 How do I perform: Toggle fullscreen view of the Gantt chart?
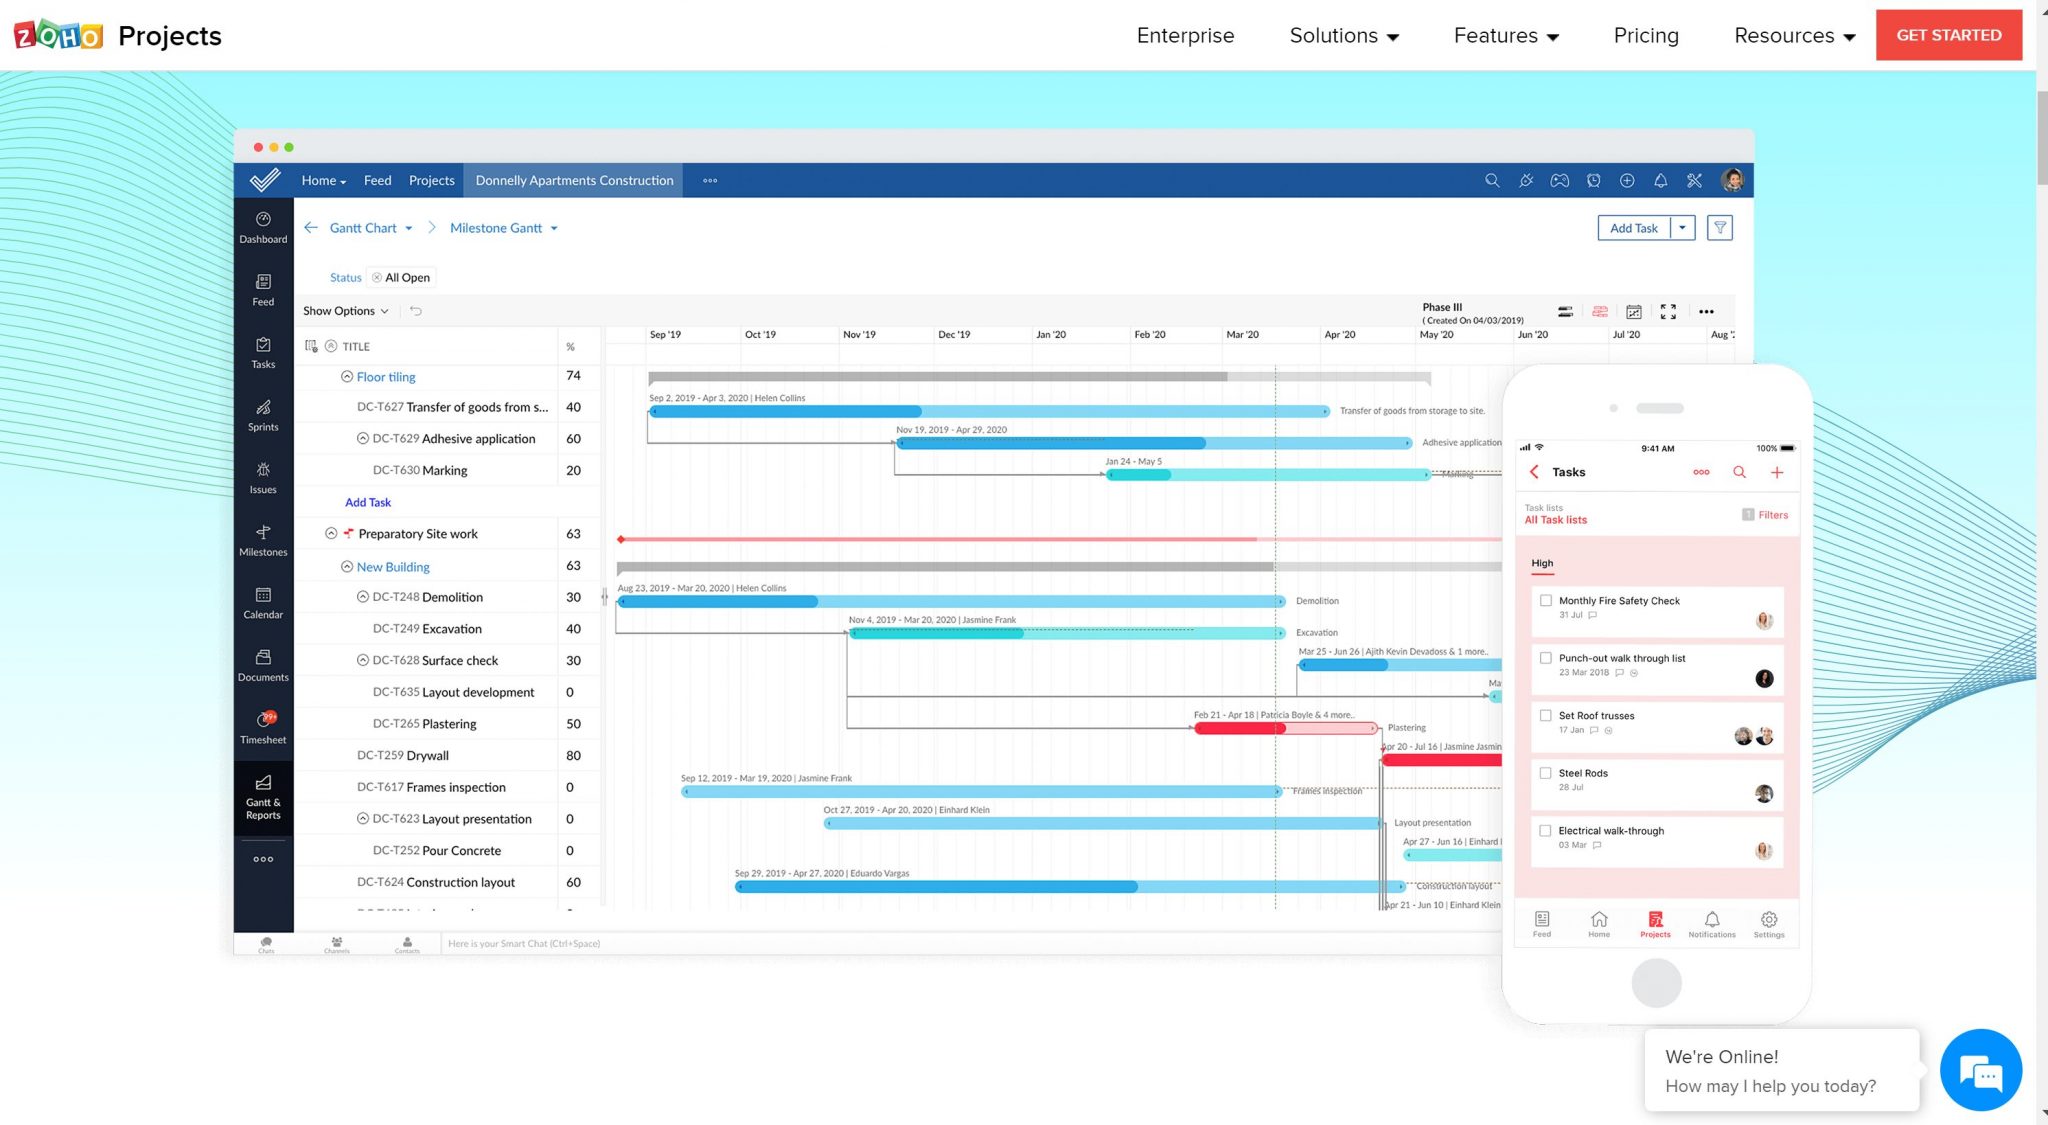pyautogui.click(x=1668, y=312)
